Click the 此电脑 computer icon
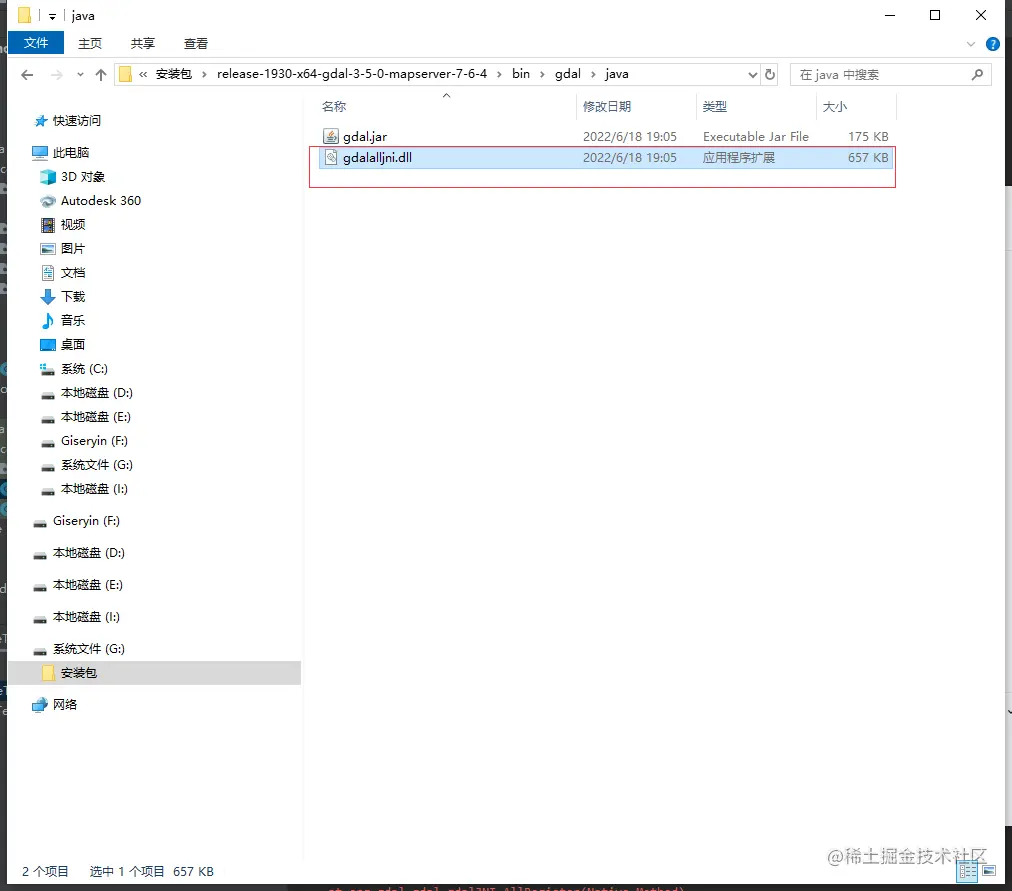Image resolution: width=1012 pixels, height=891 pixels. click(39, 153)
